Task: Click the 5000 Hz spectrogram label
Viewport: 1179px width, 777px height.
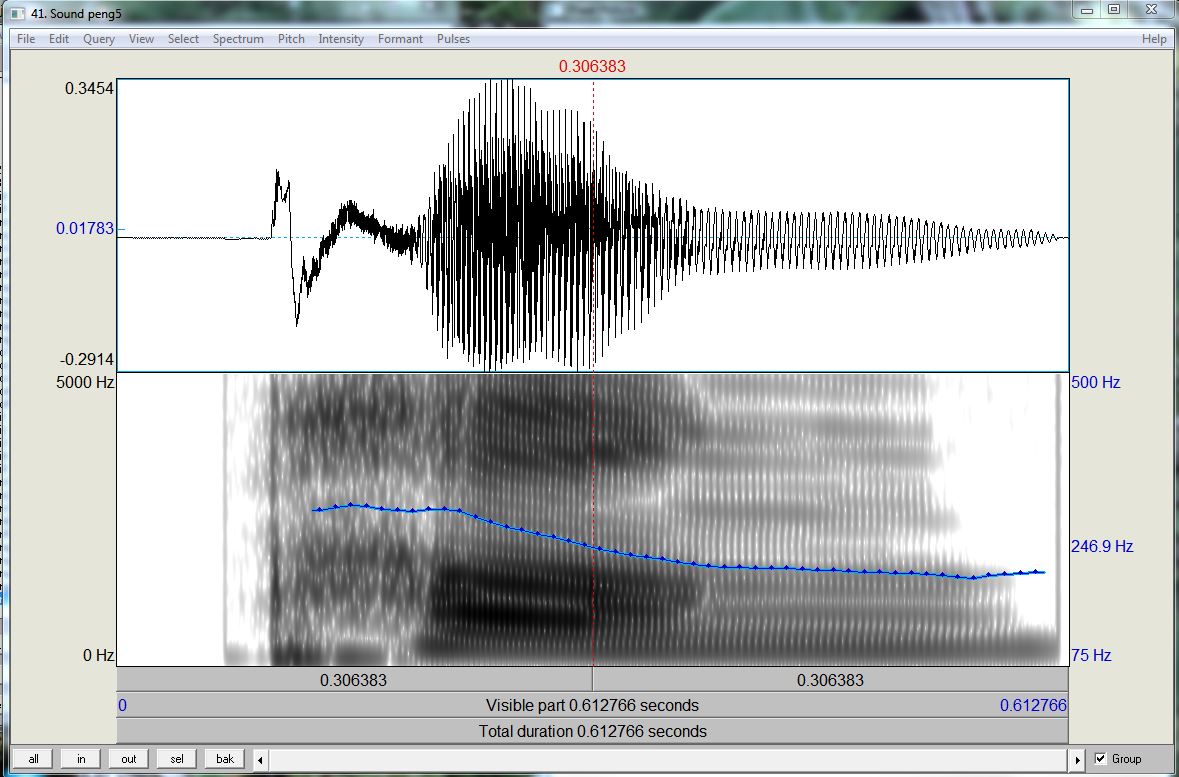Action: click(x=85, y=382)
